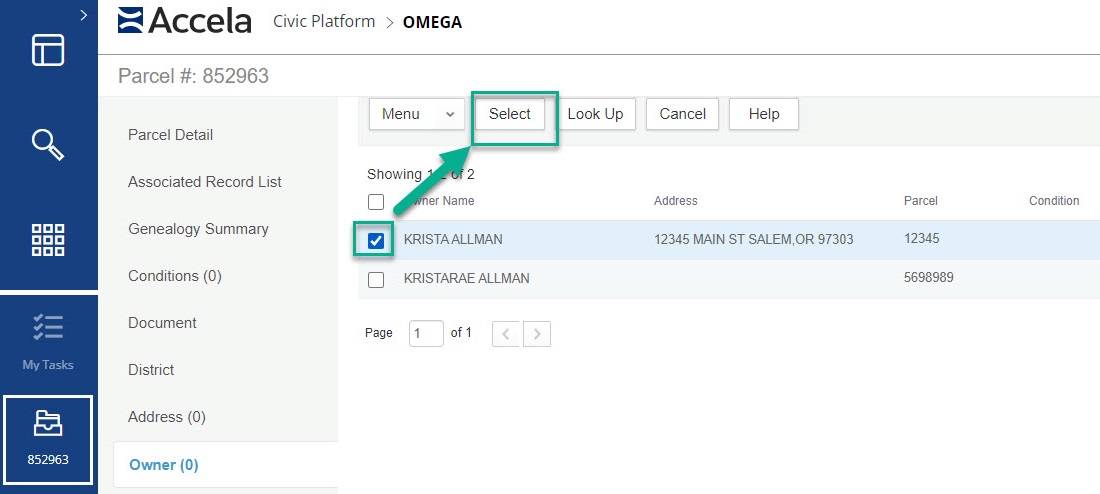Open the Genealogy Summary tab
Screen dimensions: 1100x494
198,229
